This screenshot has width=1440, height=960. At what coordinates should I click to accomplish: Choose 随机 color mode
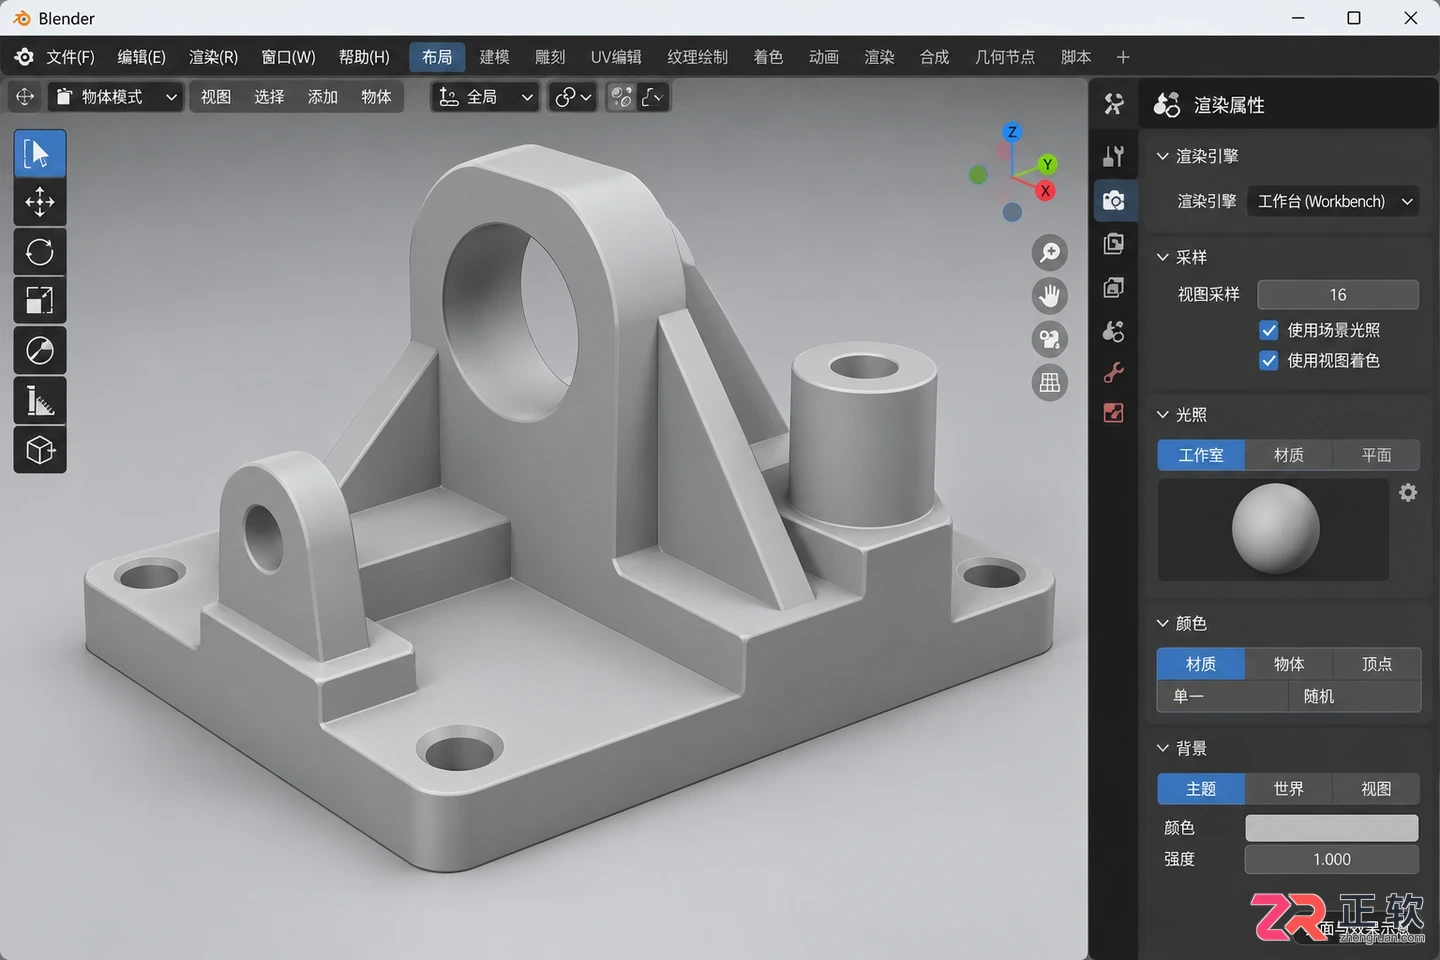click(x=1354, y=696)
